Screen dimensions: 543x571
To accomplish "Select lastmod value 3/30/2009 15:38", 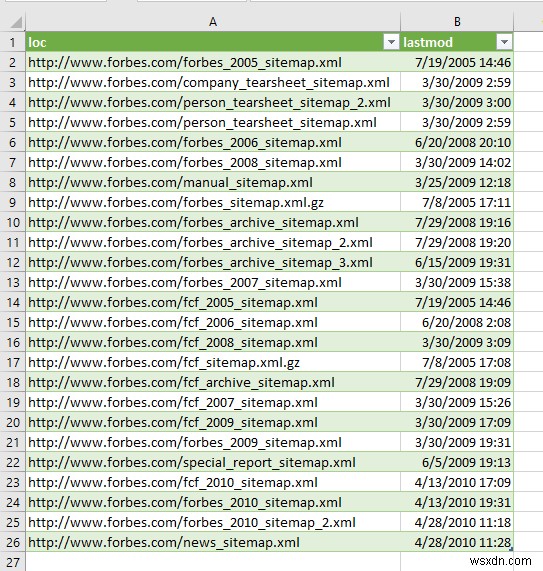I will [x=457, y=283].
